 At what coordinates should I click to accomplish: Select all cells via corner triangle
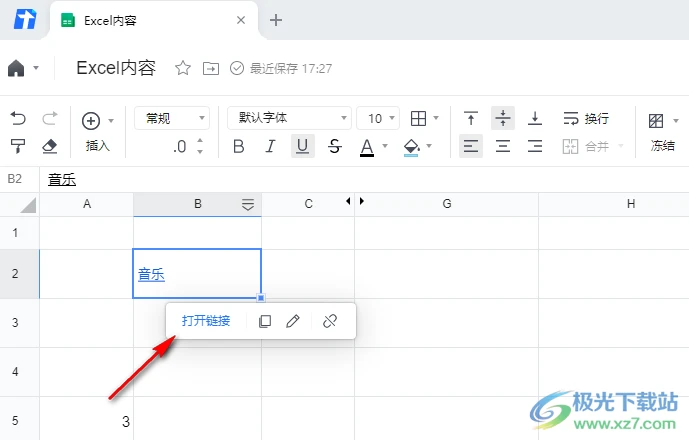tap(28, 205)
